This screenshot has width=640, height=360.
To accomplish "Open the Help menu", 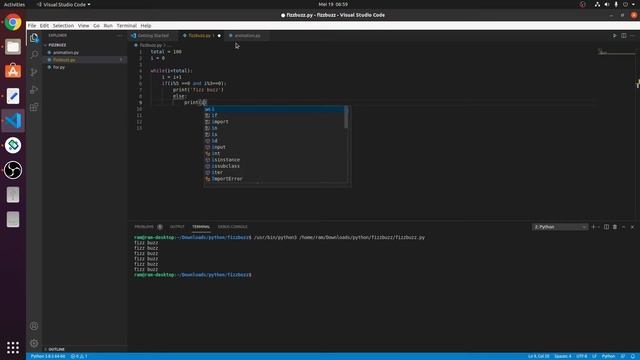I will tap(146, 26).
